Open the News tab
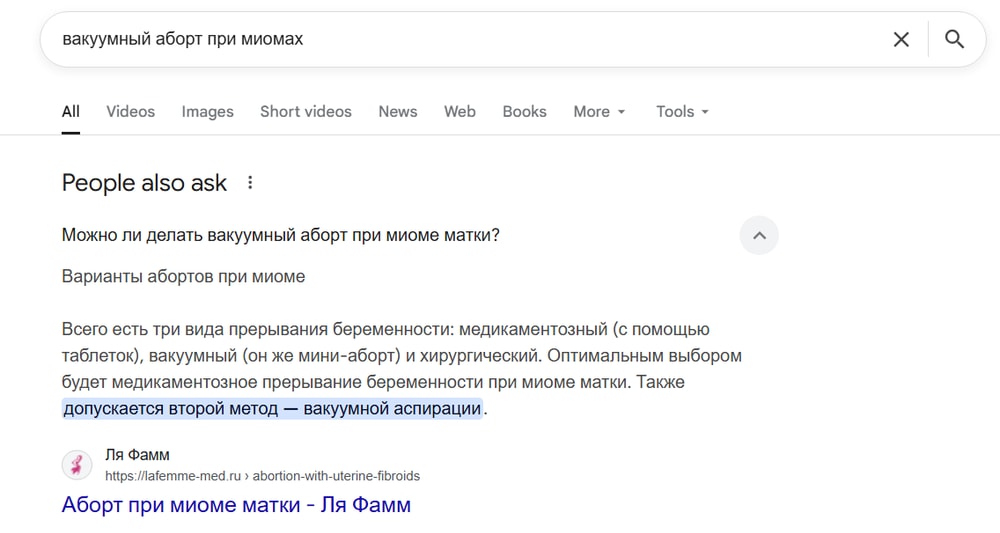 click(398, 112)
